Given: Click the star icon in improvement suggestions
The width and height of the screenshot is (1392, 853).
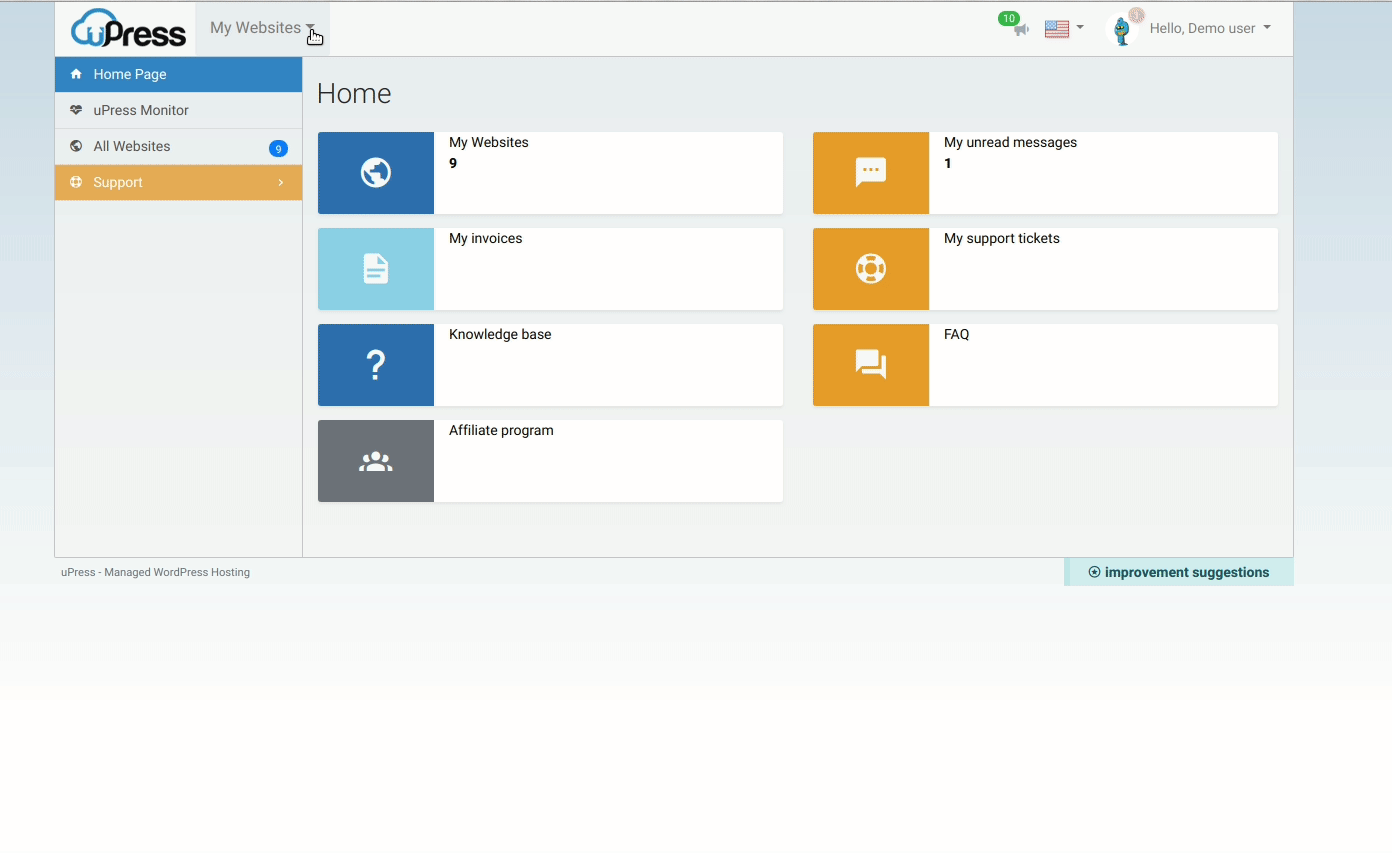Looking at the screenshot, I should (x=1094, y=572).
